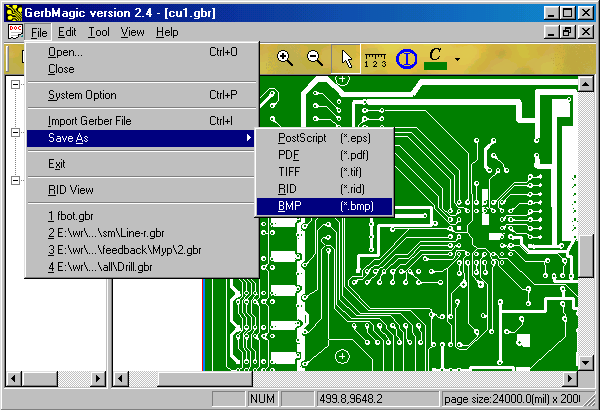Click the GerbMagic title bar app icon
Image resolution: width=600 pixels, height=410 pixels.
click(x=15, y=13)
